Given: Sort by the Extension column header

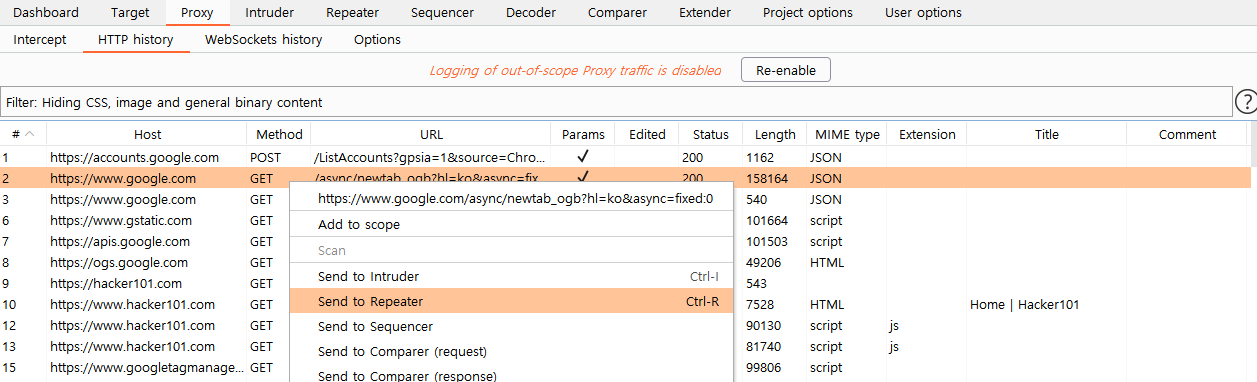Looking at the screenshot, I should pos(927,134).
